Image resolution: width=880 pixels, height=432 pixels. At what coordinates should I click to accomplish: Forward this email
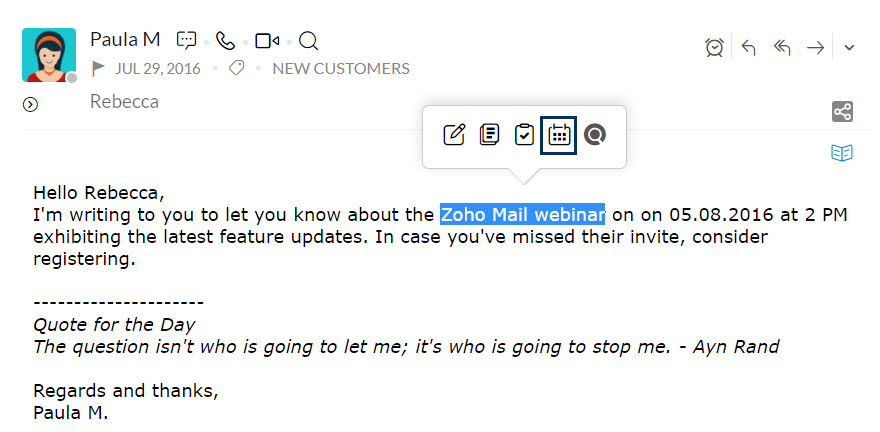click(816, 47)
